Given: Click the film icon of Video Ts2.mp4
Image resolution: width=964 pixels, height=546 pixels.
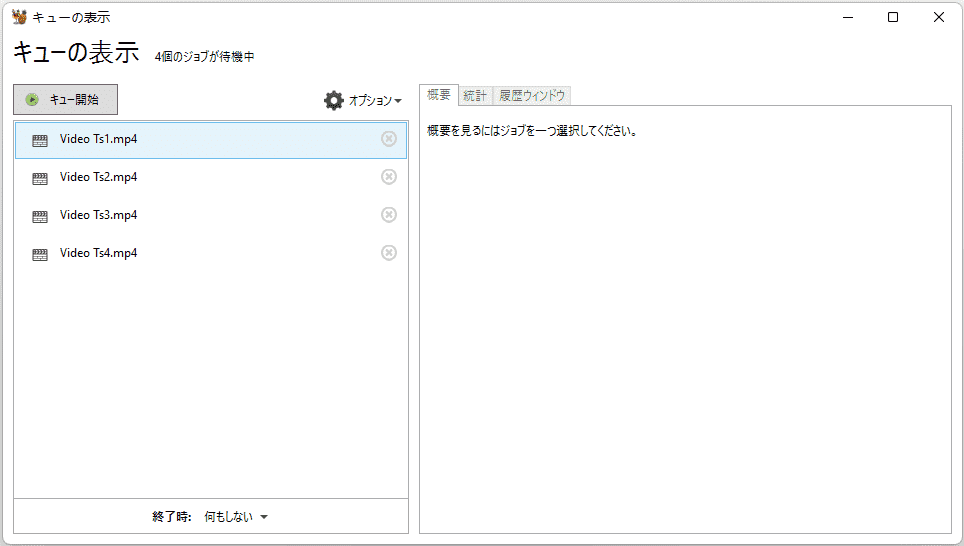Looking at the screenshot, I should click(x=40, y=179).
